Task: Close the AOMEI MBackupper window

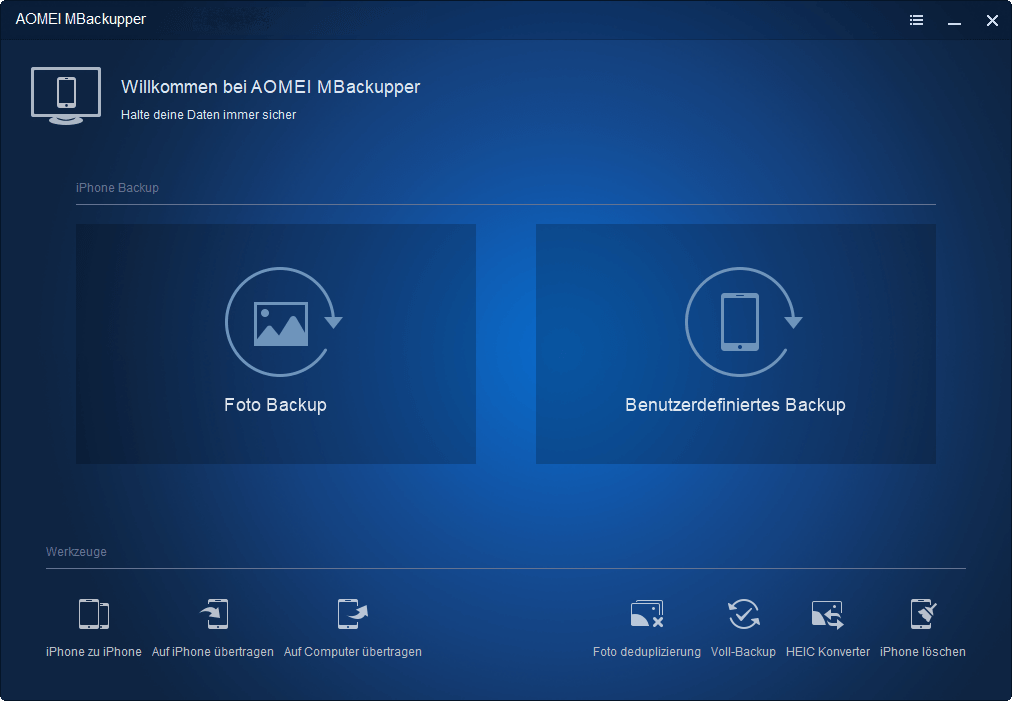Action: tap(993, 21)
